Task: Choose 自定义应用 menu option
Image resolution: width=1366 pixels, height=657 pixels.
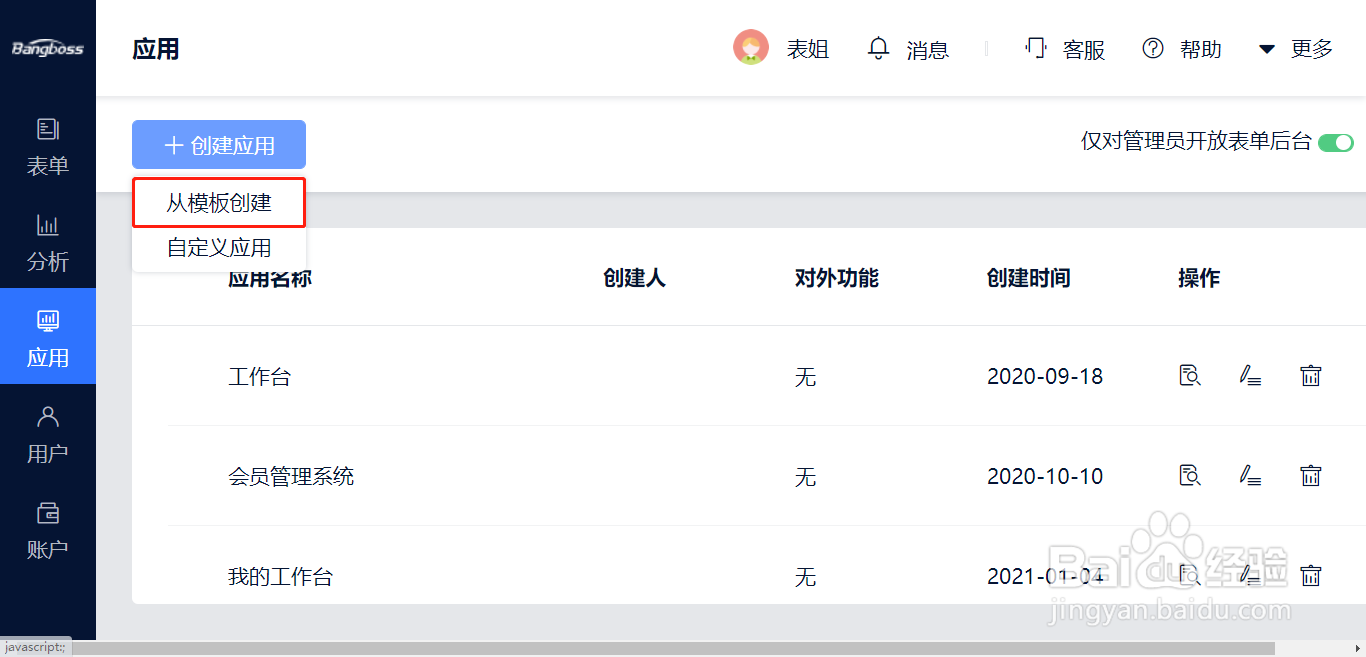Action: (219, 248)
